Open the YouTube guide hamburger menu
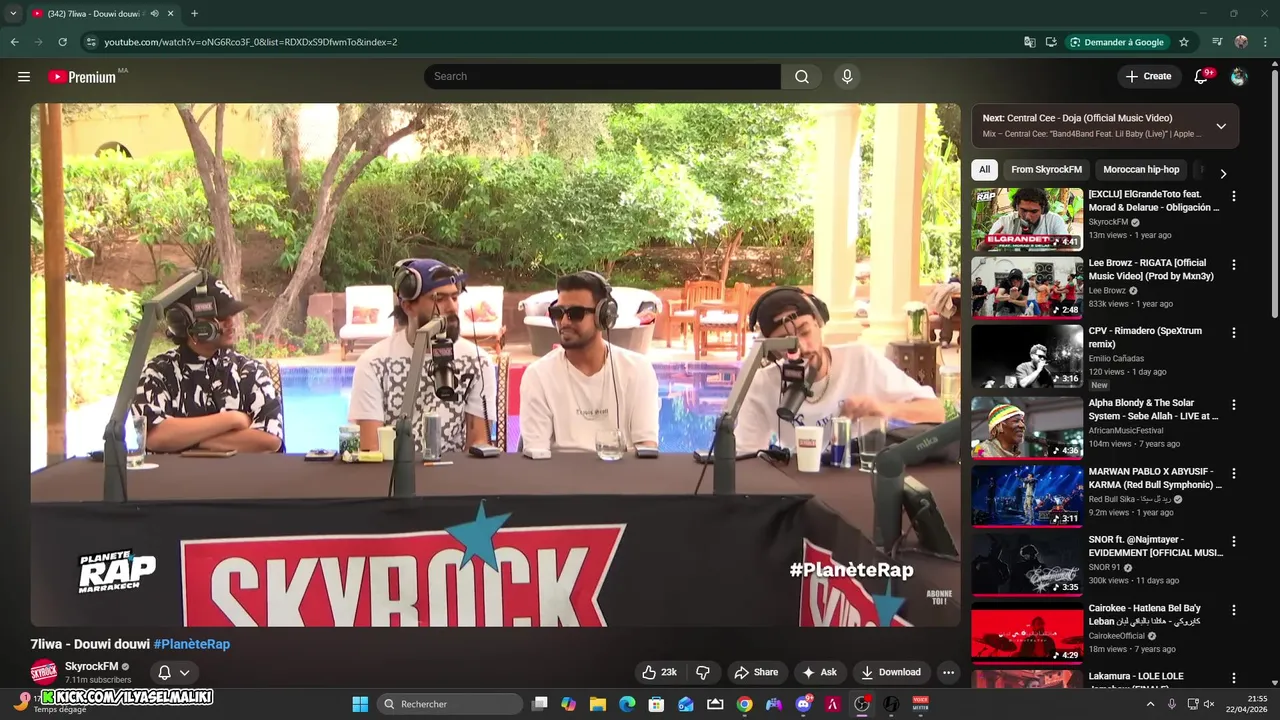Viewport: 1280px width, 720px height. 24,77
